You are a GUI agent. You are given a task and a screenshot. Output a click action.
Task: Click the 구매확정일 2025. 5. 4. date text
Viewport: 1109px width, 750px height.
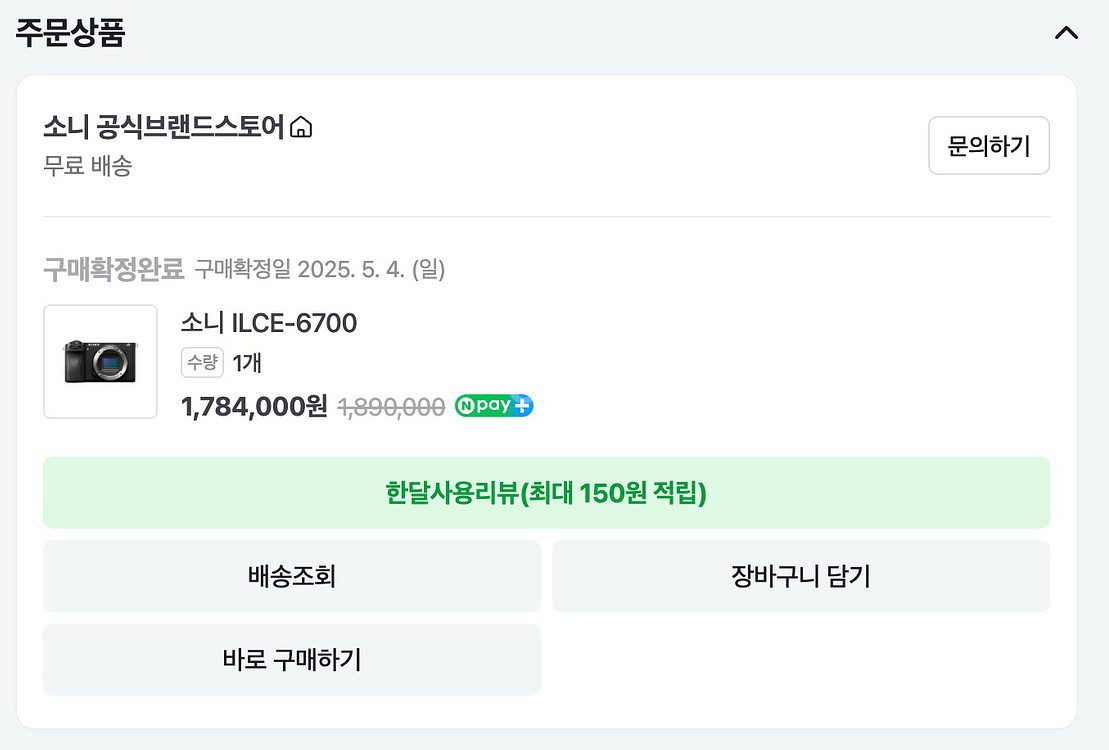tap(320, 270)
